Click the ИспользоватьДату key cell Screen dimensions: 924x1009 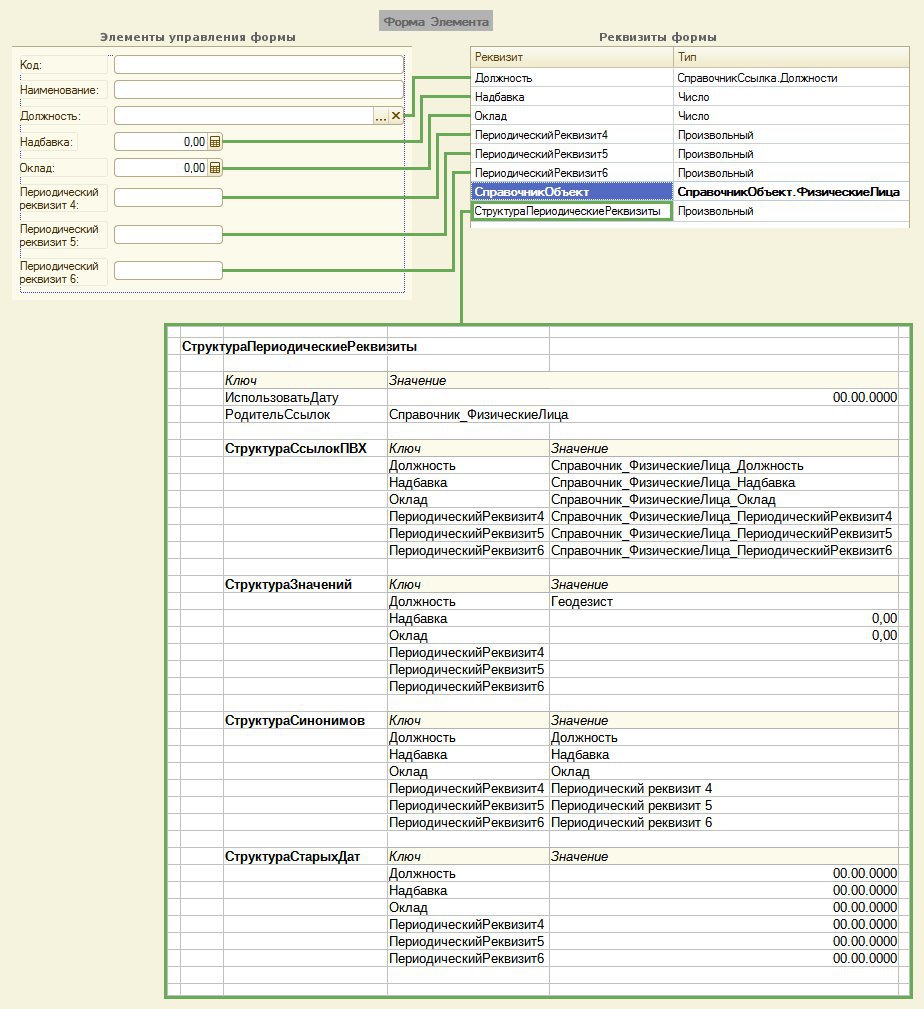(282, 397)
